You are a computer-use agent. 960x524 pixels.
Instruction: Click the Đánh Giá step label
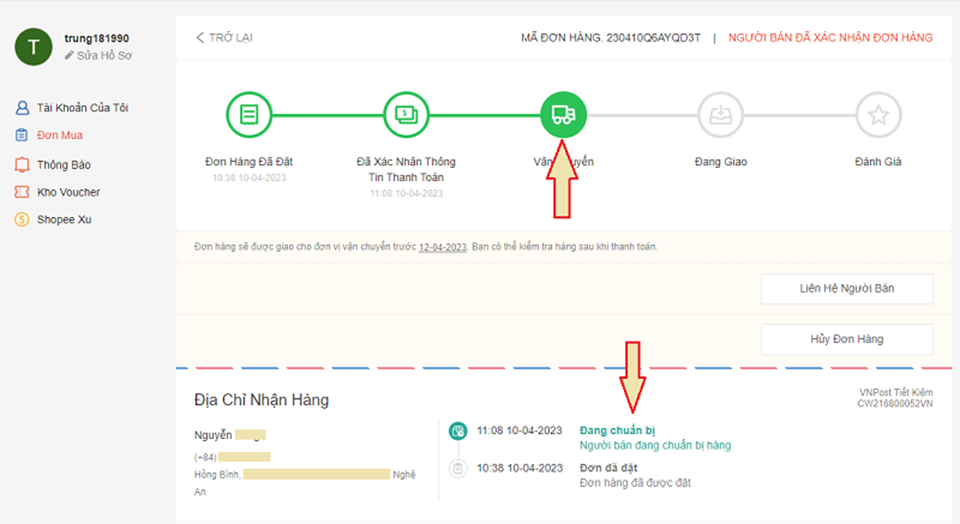pyautogui.click(x=878, y=162)
